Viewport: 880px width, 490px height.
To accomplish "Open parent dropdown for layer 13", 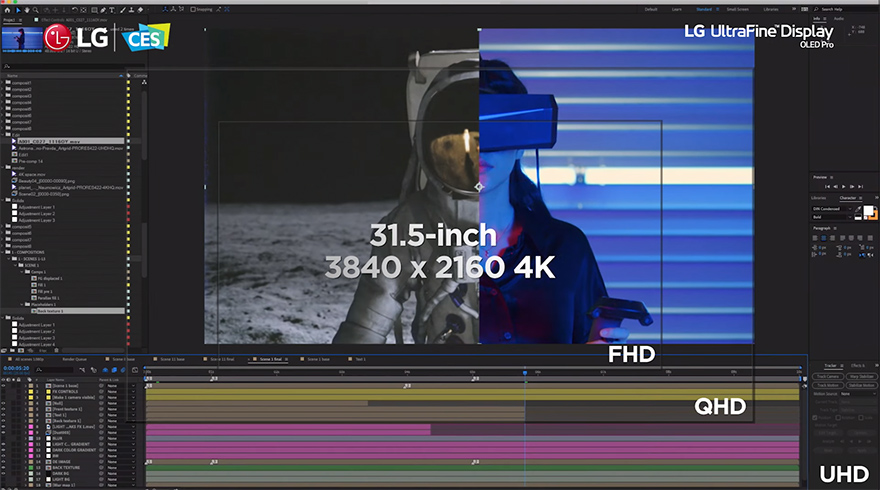I will (121, 456).
